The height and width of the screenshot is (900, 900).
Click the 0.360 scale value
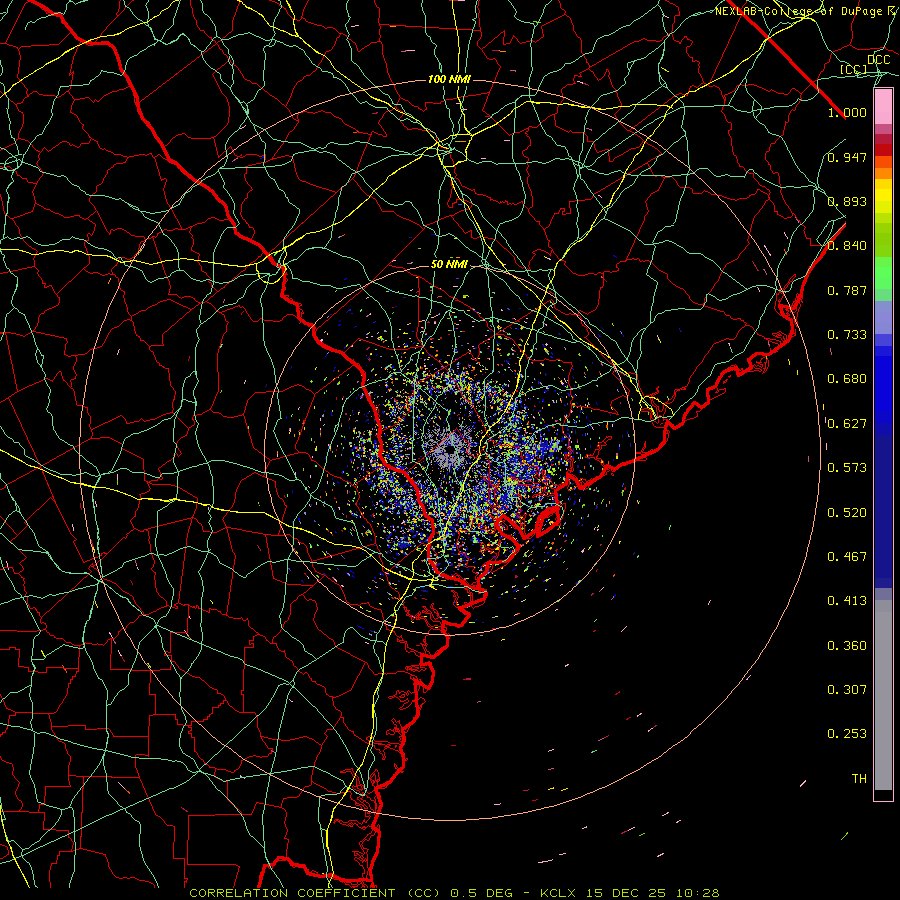click(847, 646)
